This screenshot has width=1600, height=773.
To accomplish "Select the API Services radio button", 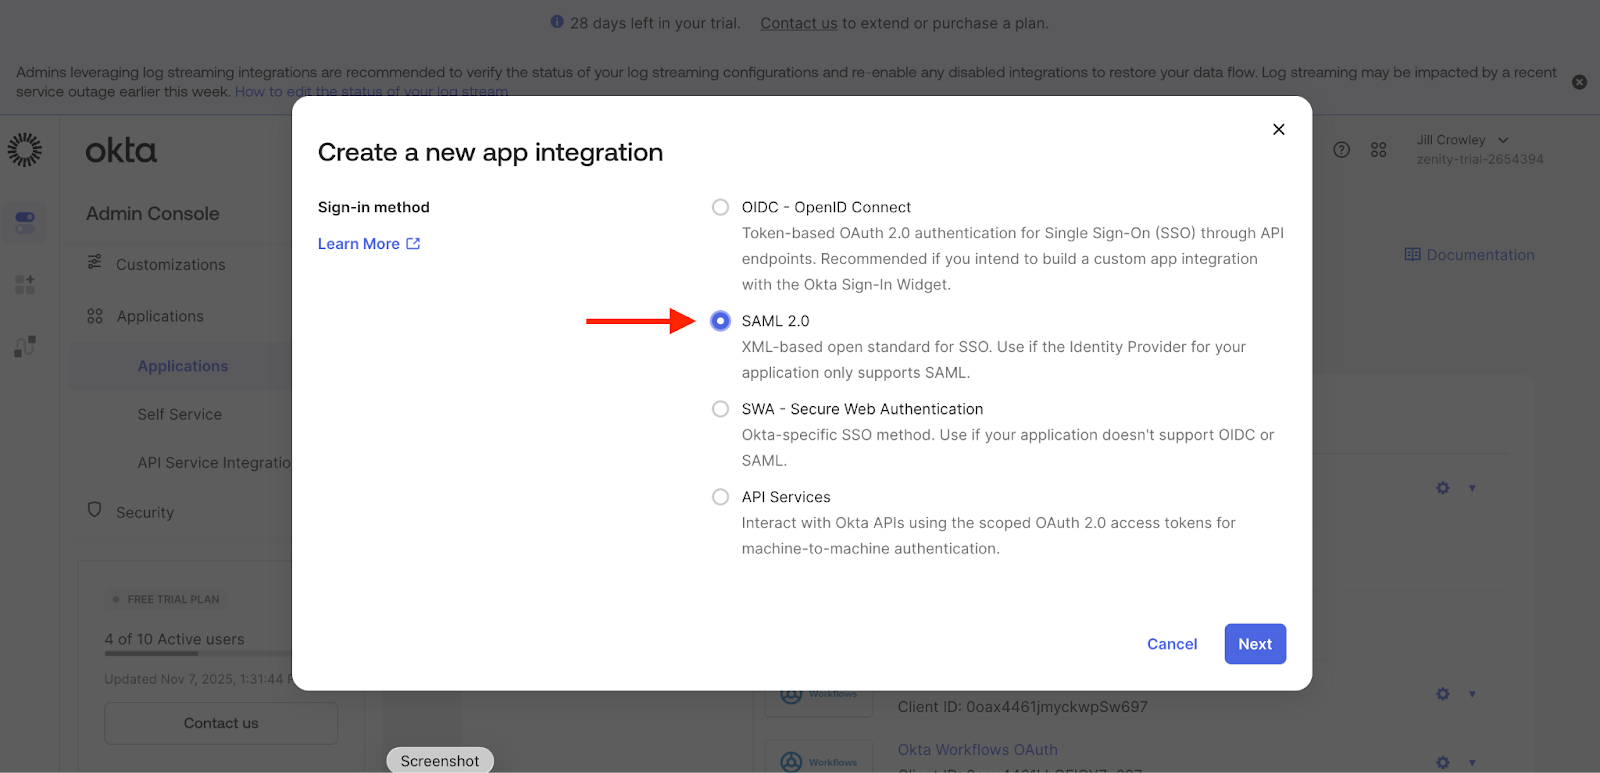I will click(720, 497).
